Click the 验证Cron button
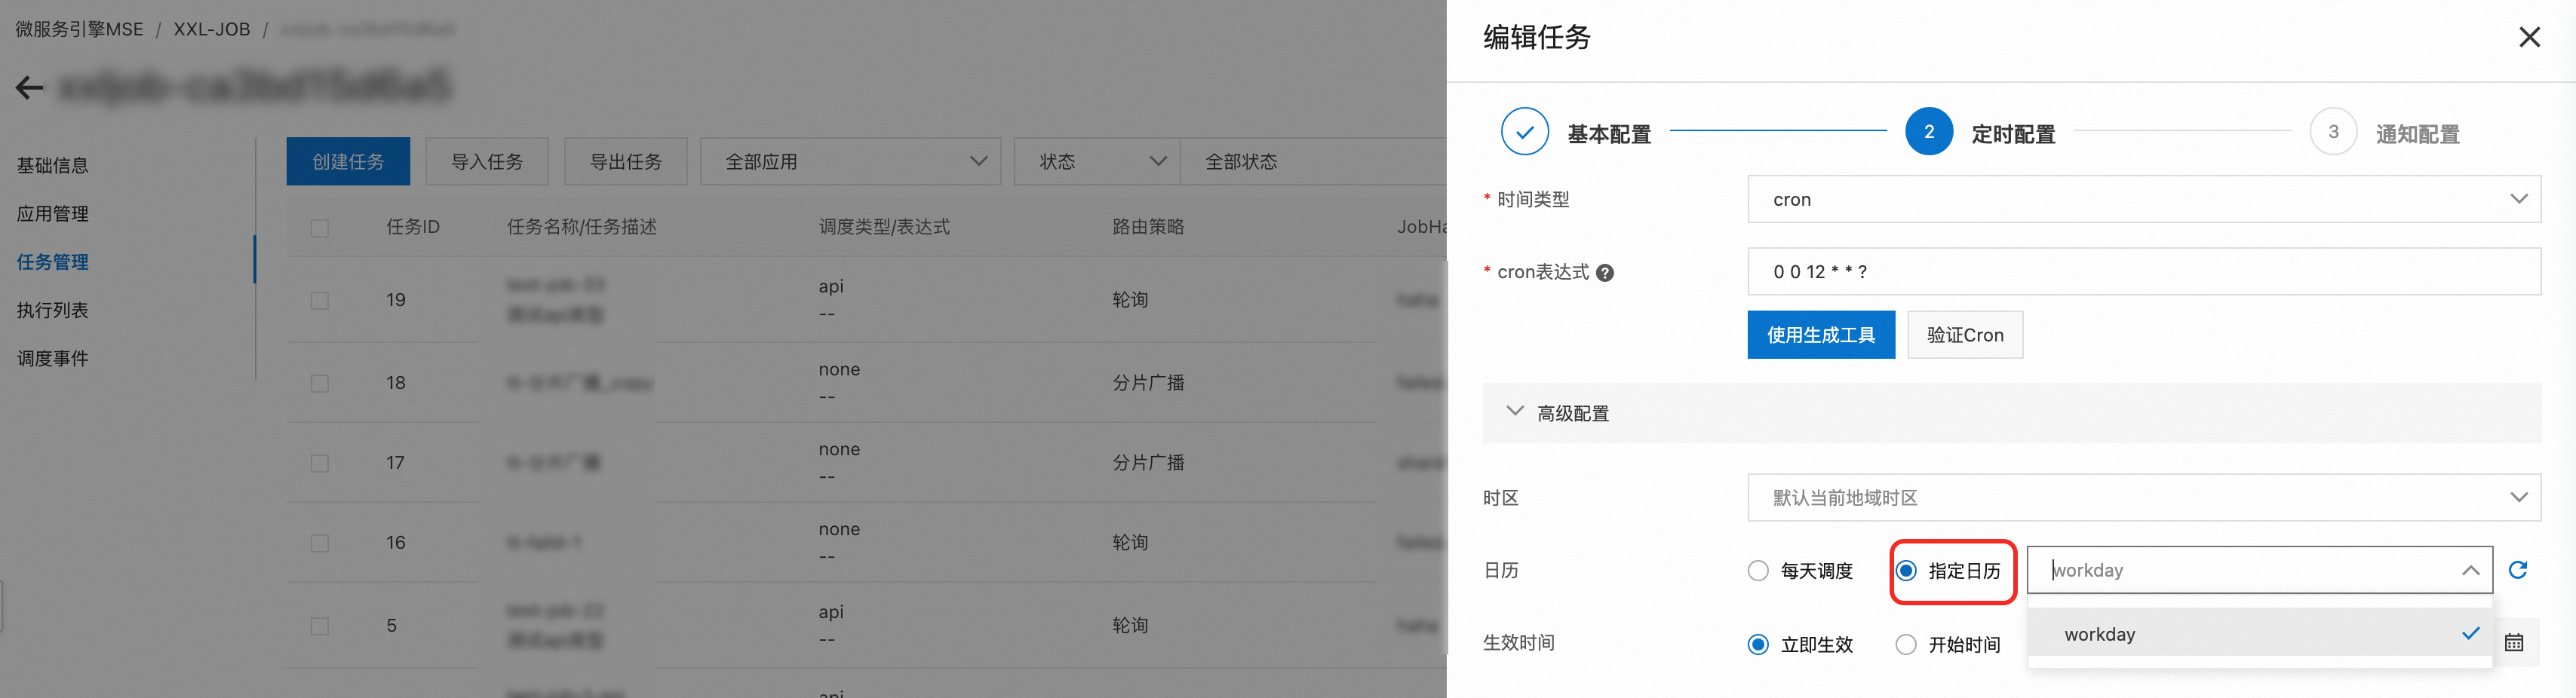The image size is (2576, 698). click(1965, 335)
